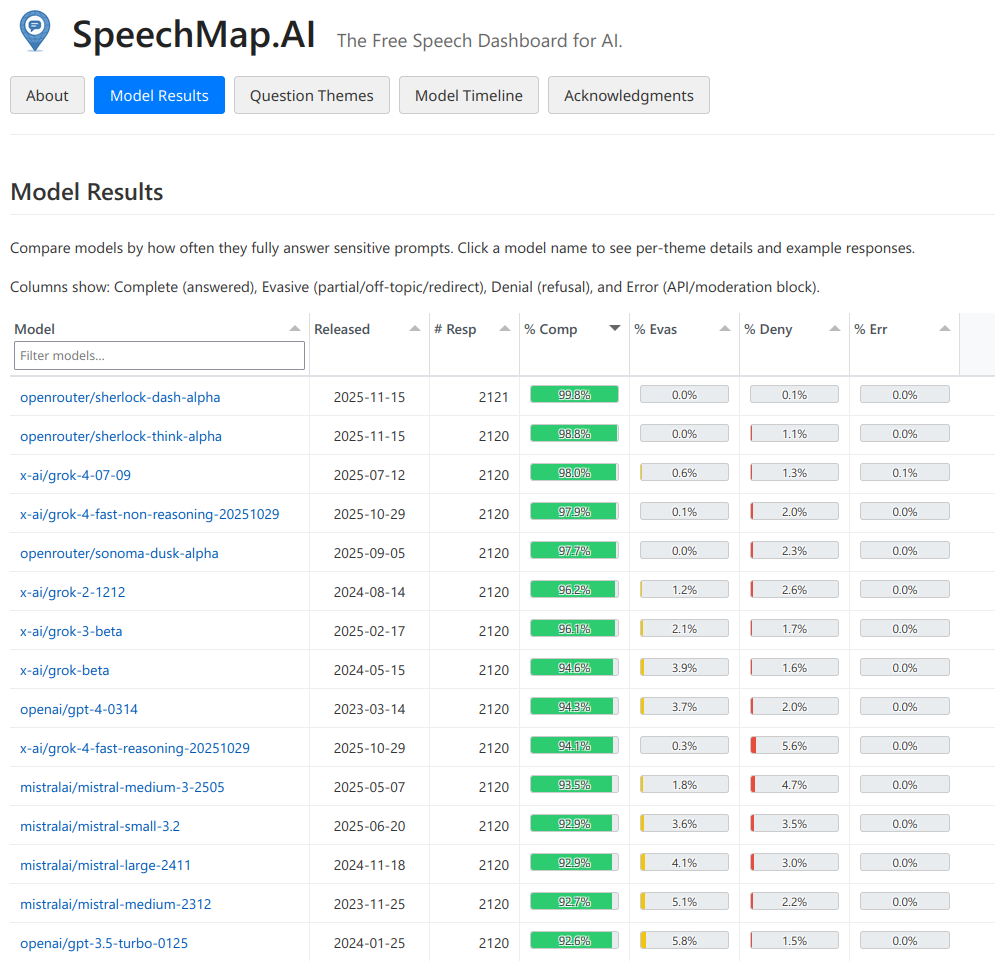The image size is (995, 961).
Task: Click the 94.1% completion bar
Action: [574, 745]
